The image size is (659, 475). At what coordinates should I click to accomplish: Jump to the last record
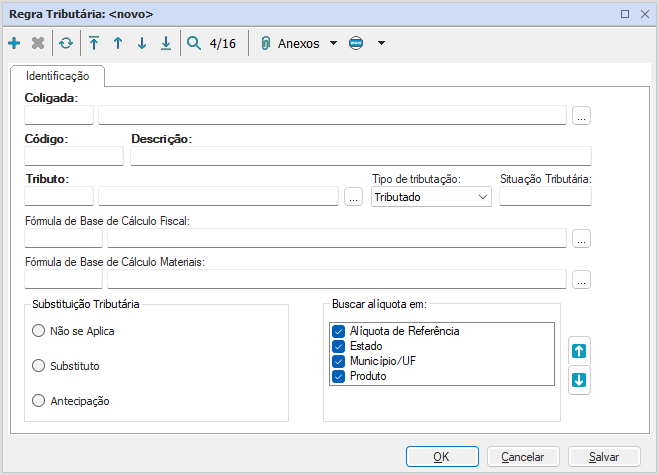[x=166, y=43]
